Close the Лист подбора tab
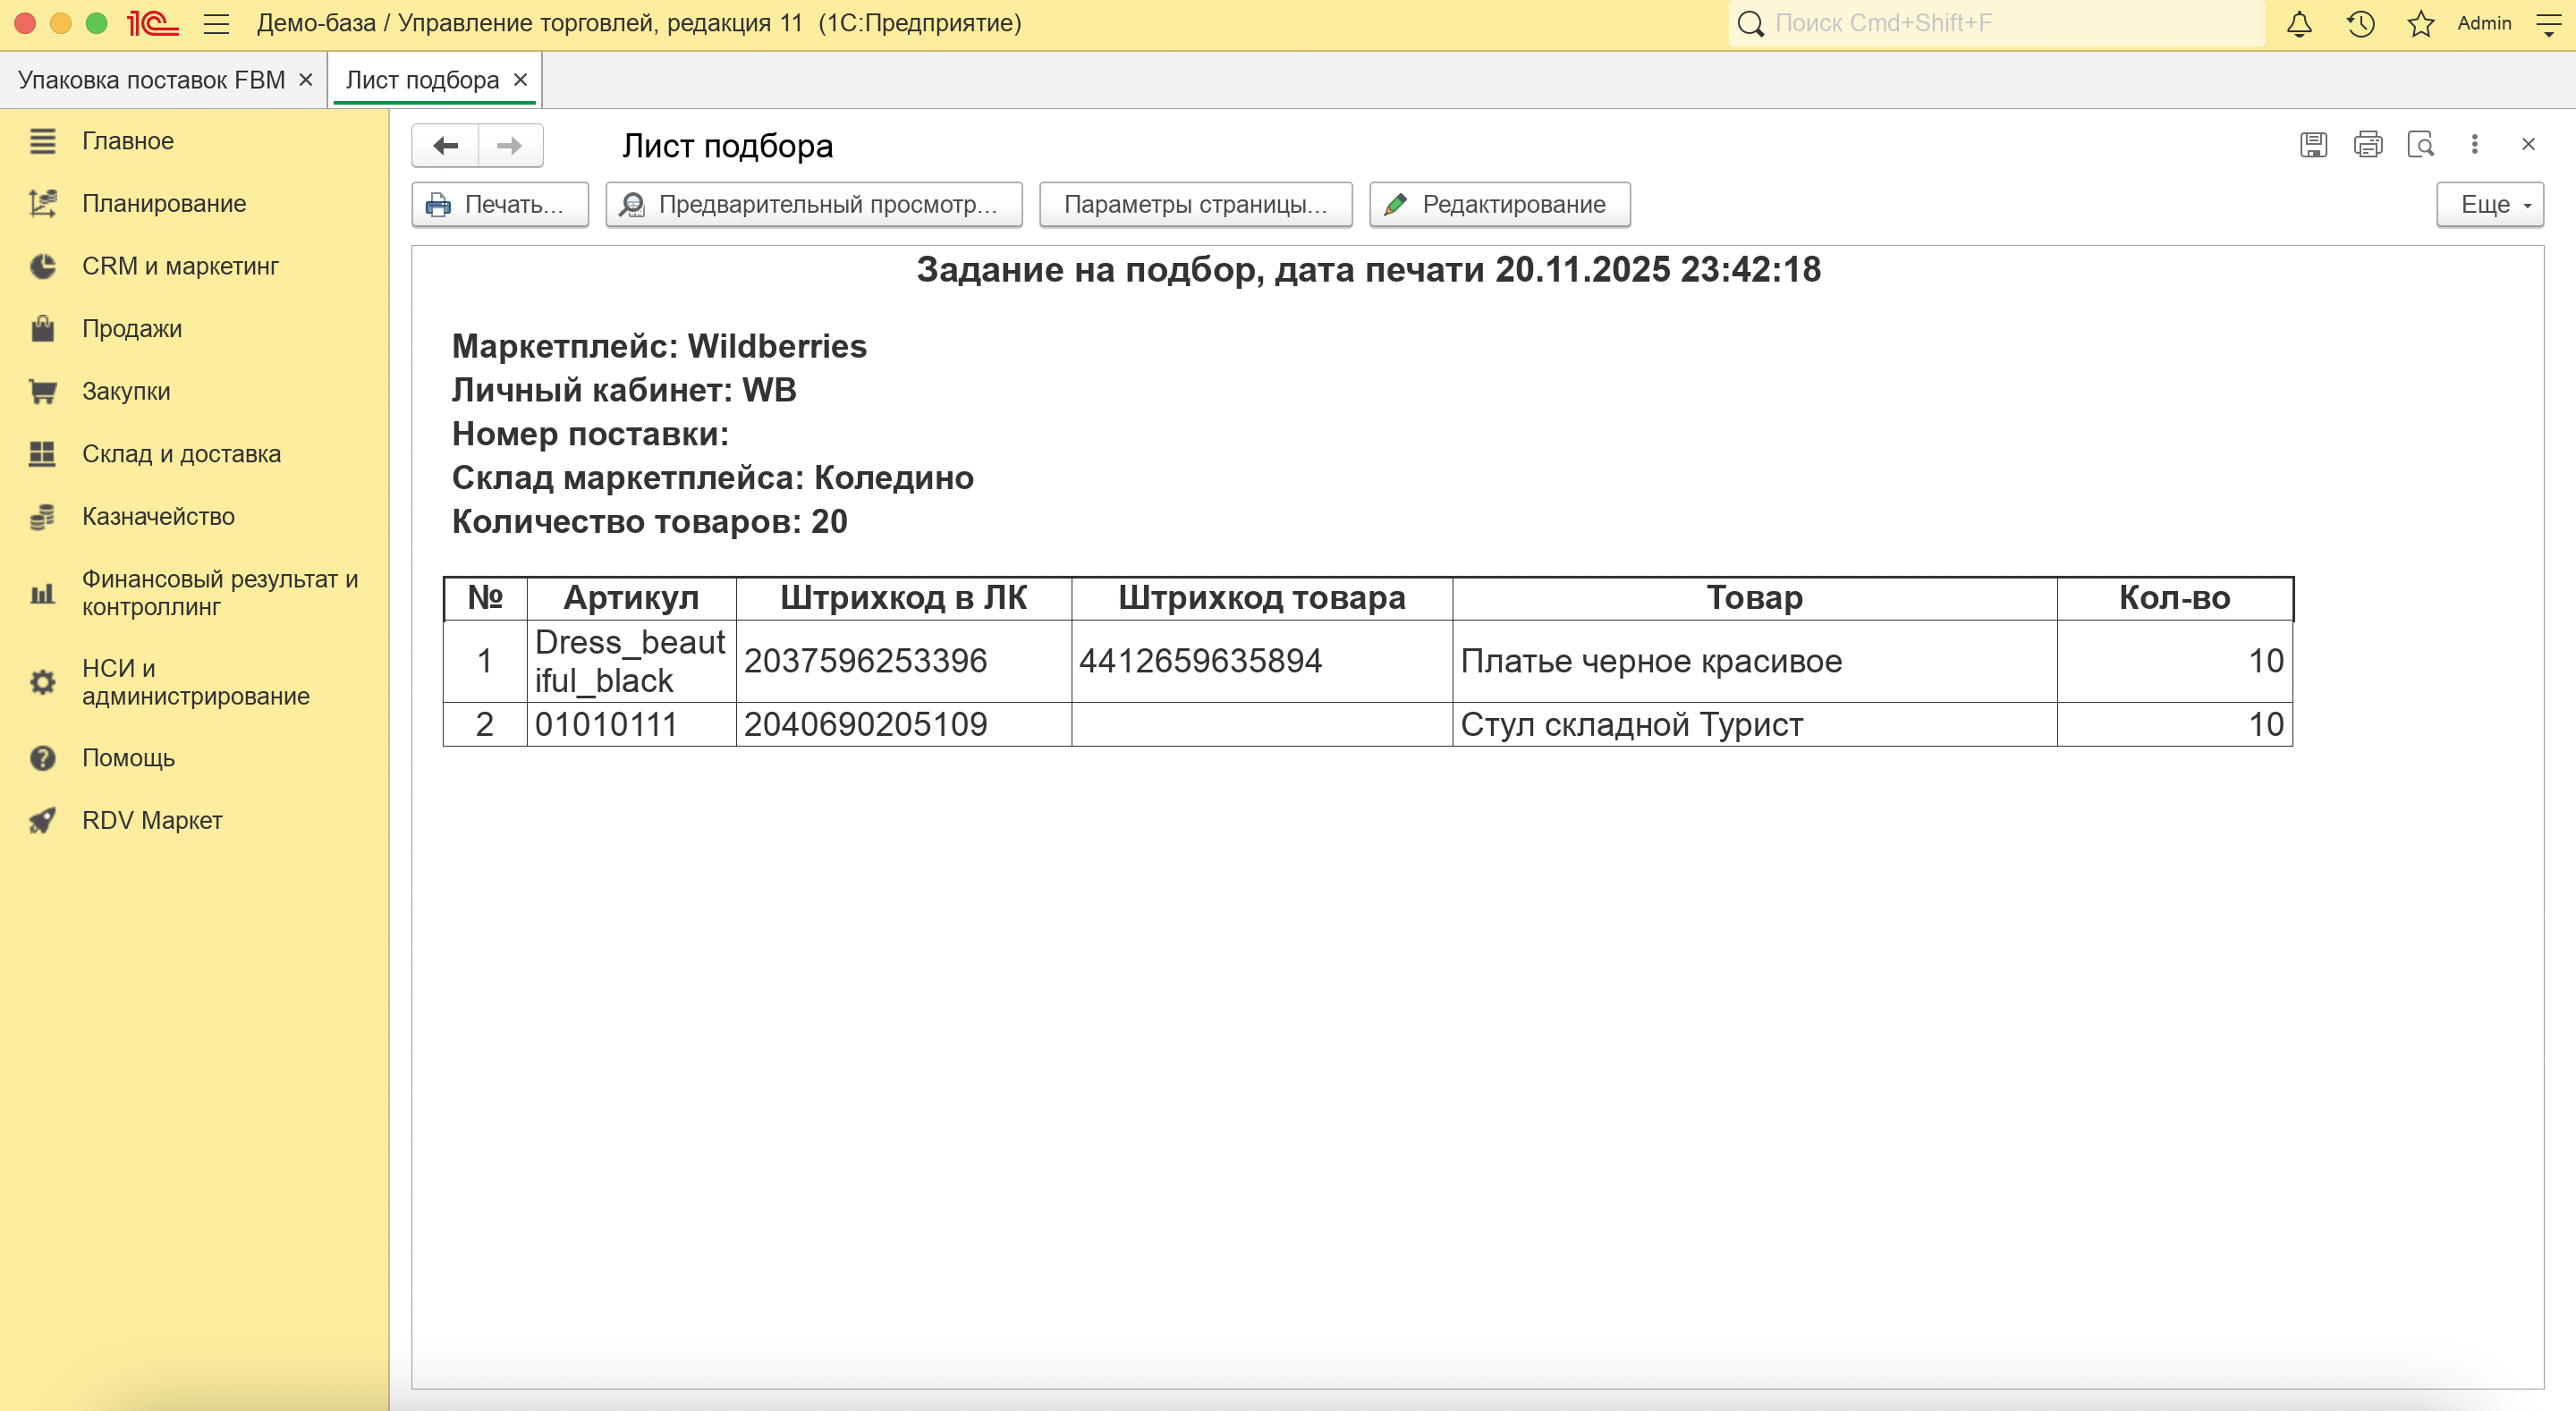Viewport: 2576px width, 1411px height. pos(520,80)
